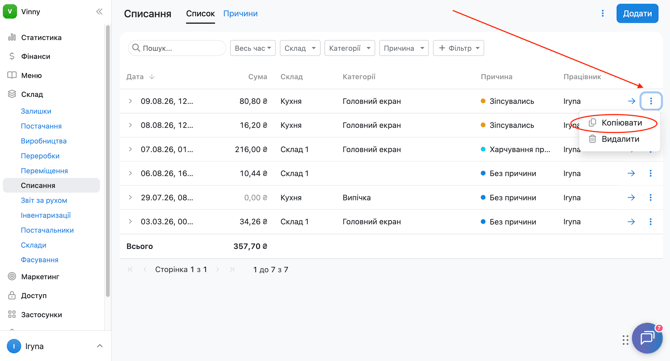Go to Постачання page
Screen dimensions: 670x361
(x=41, y=126)
